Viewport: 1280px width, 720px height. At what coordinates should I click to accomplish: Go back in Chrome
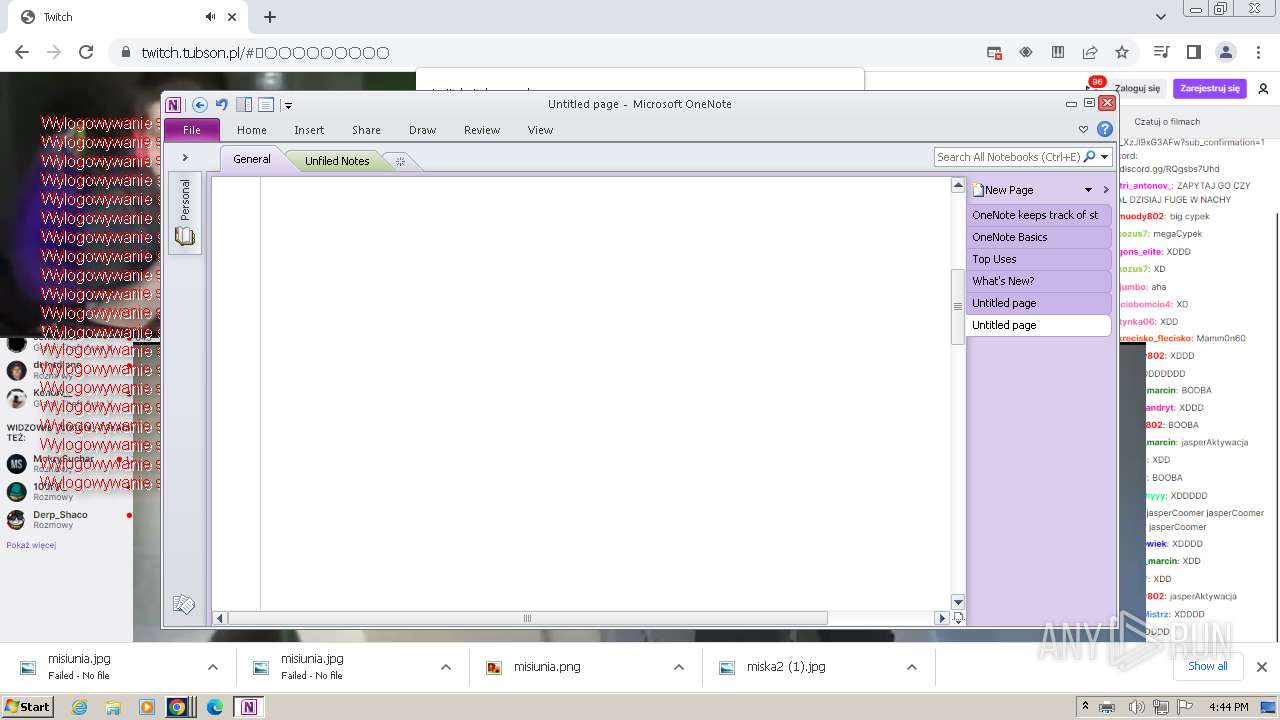coord(22,52)
